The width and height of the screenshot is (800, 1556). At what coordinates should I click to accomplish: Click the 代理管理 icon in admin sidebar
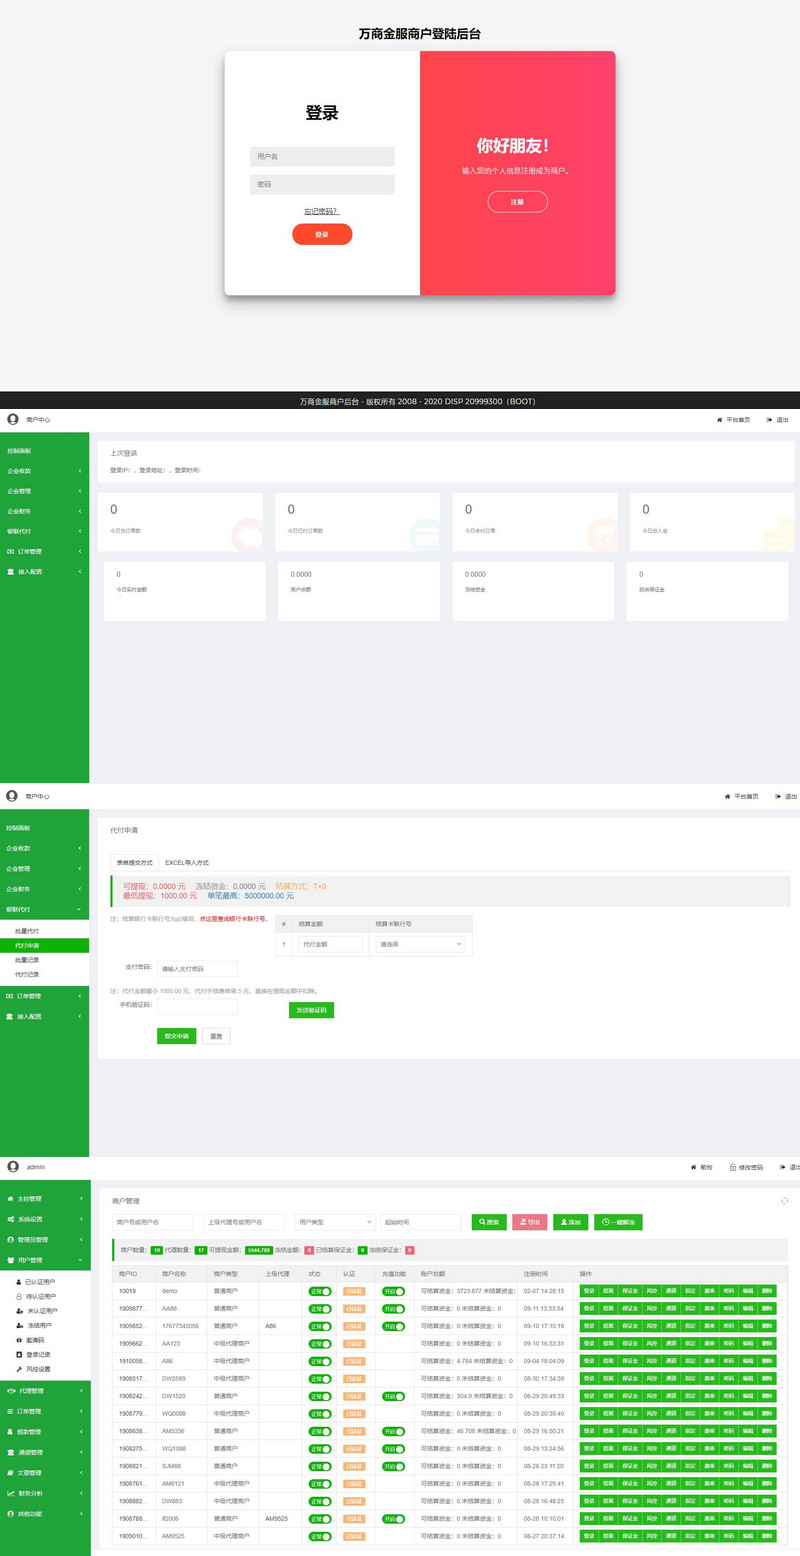point(10,1390)
